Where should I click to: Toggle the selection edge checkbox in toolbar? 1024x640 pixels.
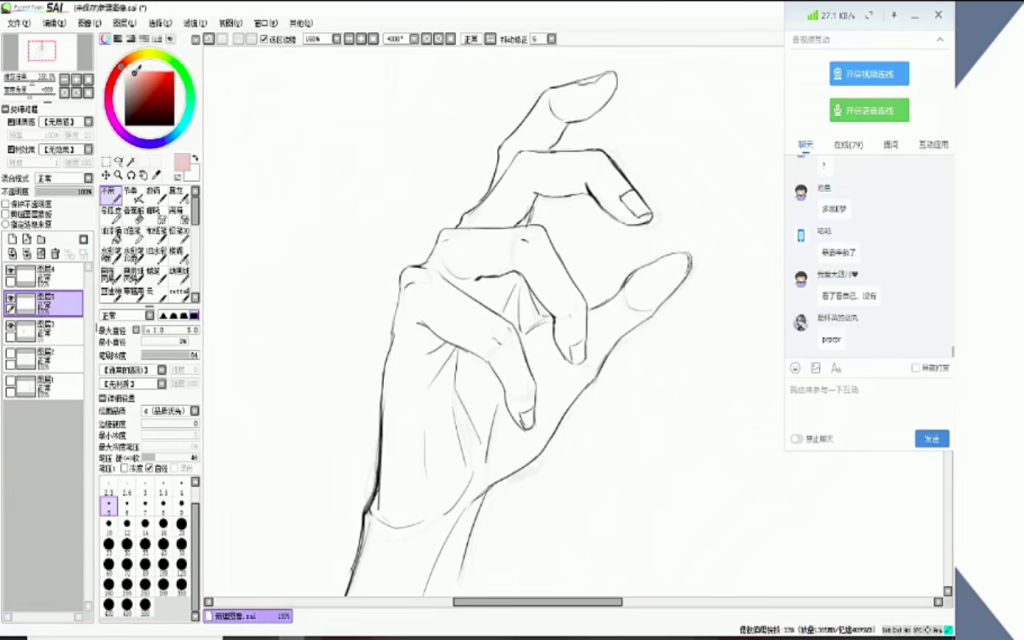pyautogui.click(x=264, y=39)
